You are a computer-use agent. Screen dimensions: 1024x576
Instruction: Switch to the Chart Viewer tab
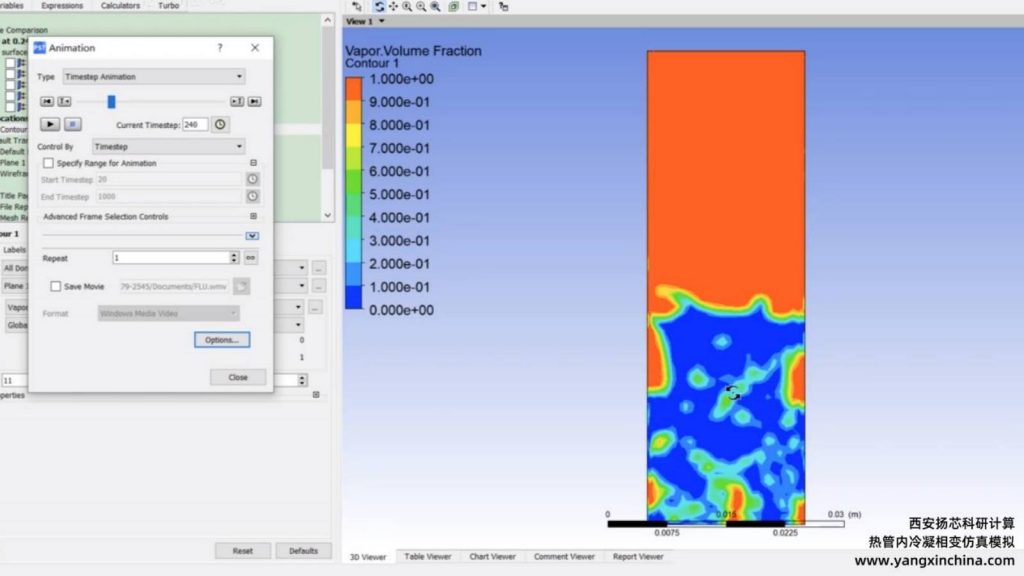click(492, 556)
